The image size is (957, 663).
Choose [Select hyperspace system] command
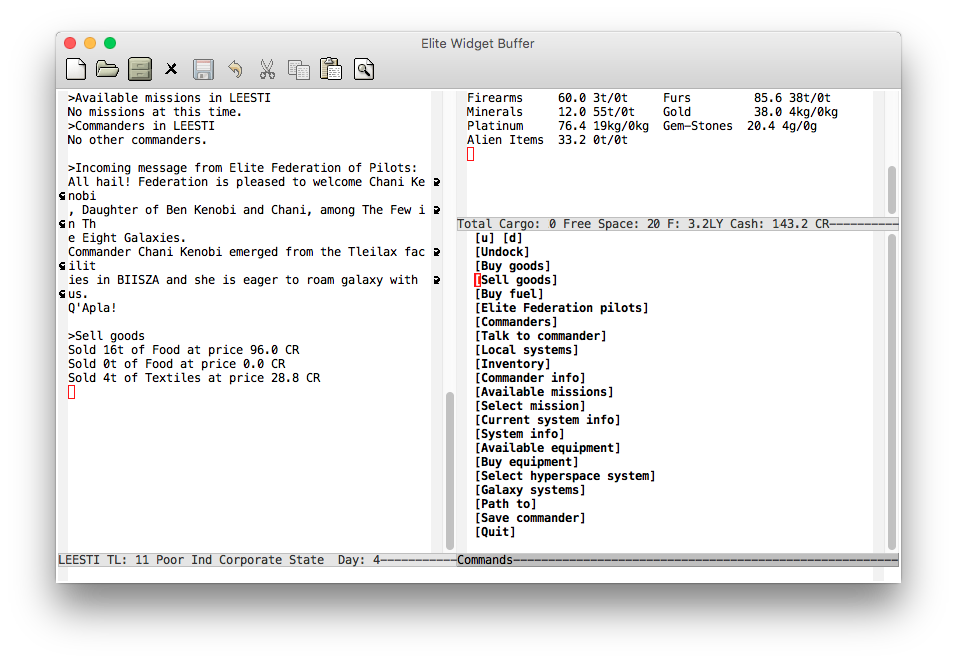[x=565, y=476]
